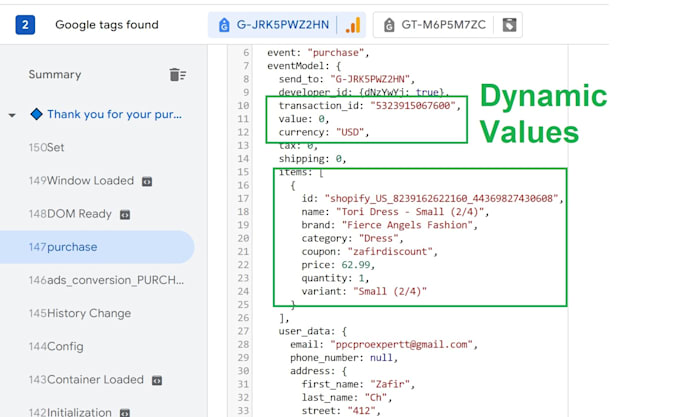Collapse the Thank you page event group
This screenshot has width=680, height=417.
tap(12, 115)
